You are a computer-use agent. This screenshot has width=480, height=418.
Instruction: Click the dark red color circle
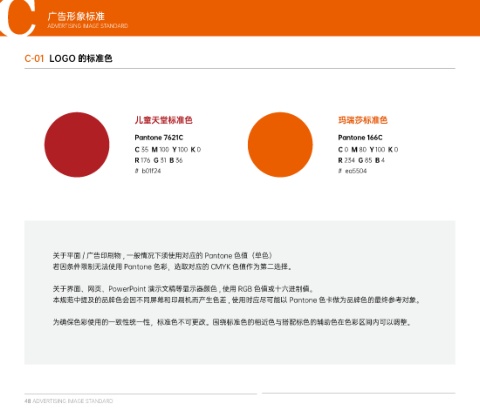click(77, 144)
